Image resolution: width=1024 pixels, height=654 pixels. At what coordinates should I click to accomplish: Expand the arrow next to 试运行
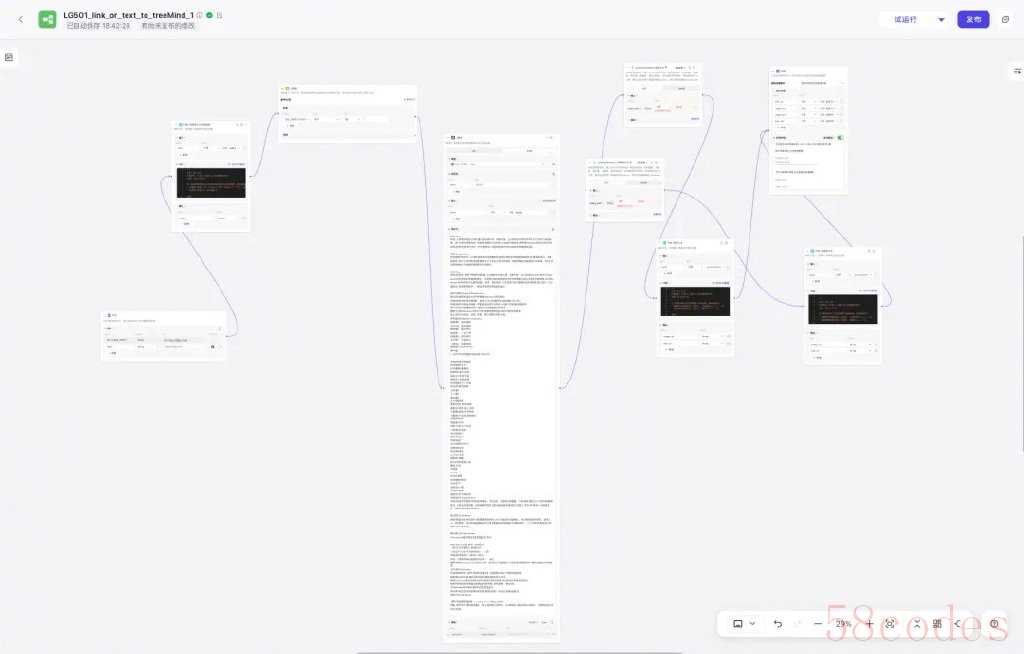(x=941, y=20)
